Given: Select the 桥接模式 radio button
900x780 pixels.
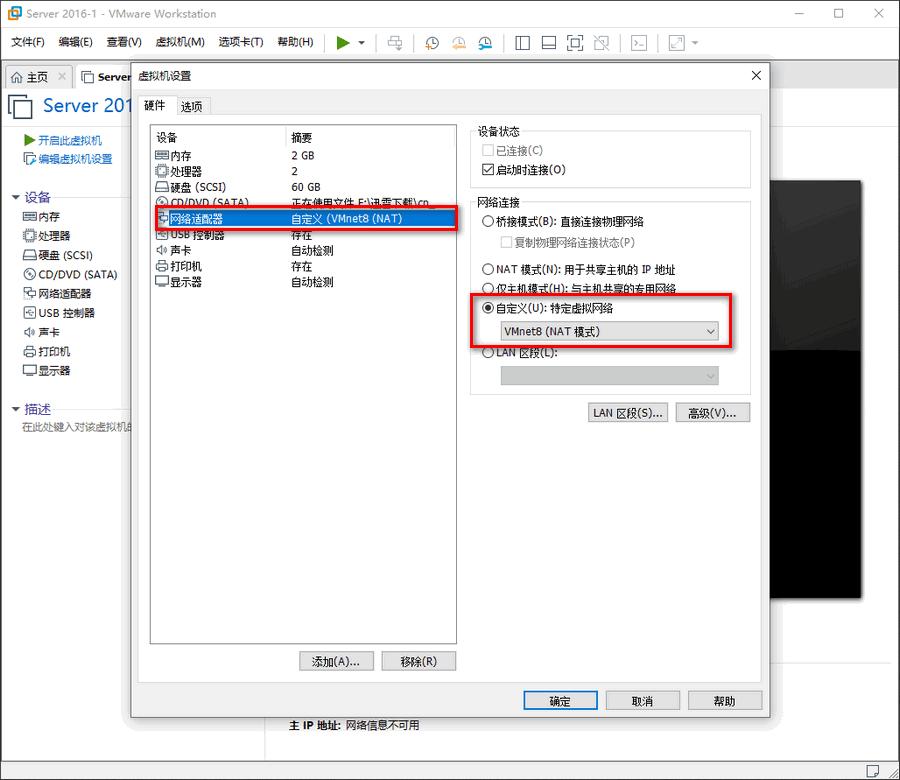Looking at the screenshot, I should [x=488, y=221].
